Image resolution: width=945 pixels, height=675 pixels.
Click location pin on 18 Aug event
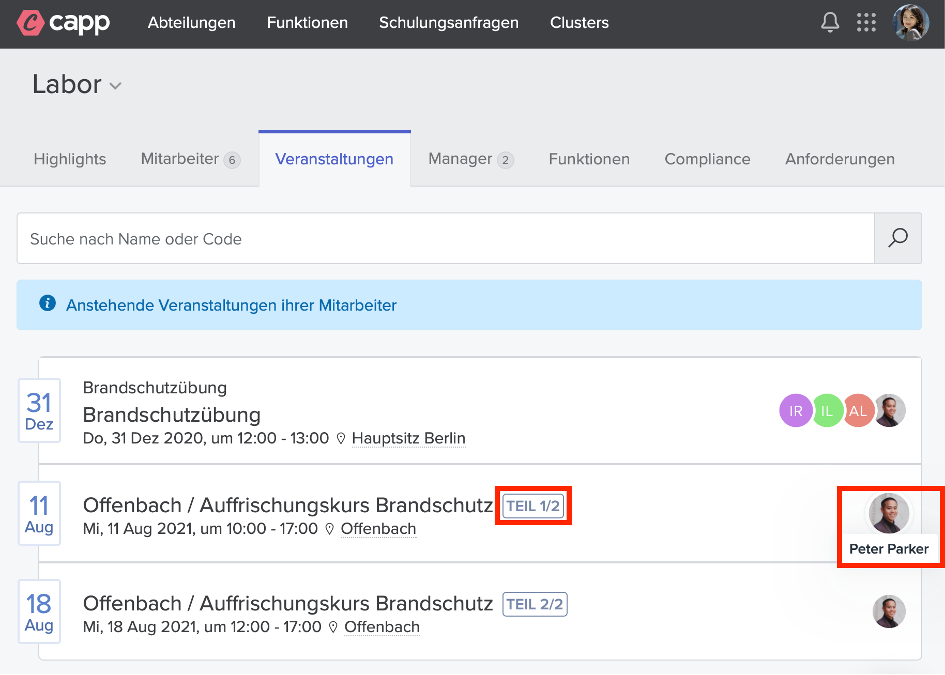(333, 627)
